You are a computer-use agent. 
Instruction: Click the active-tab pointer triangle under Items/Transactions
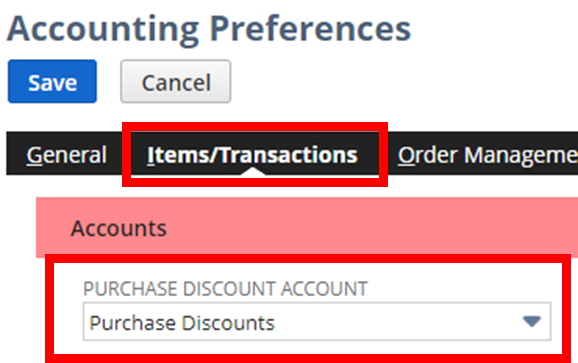[253, 171]
